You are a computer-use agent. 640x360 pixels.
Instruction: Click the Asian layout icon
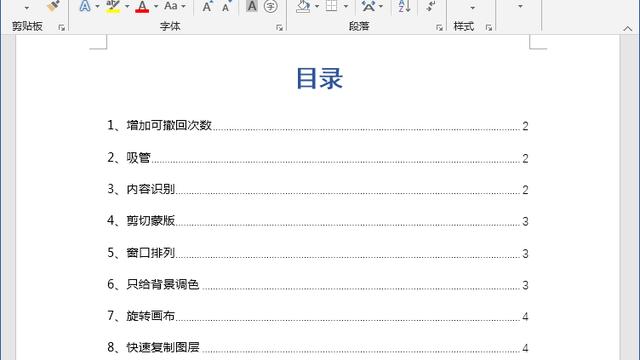(x=368, y=6)
